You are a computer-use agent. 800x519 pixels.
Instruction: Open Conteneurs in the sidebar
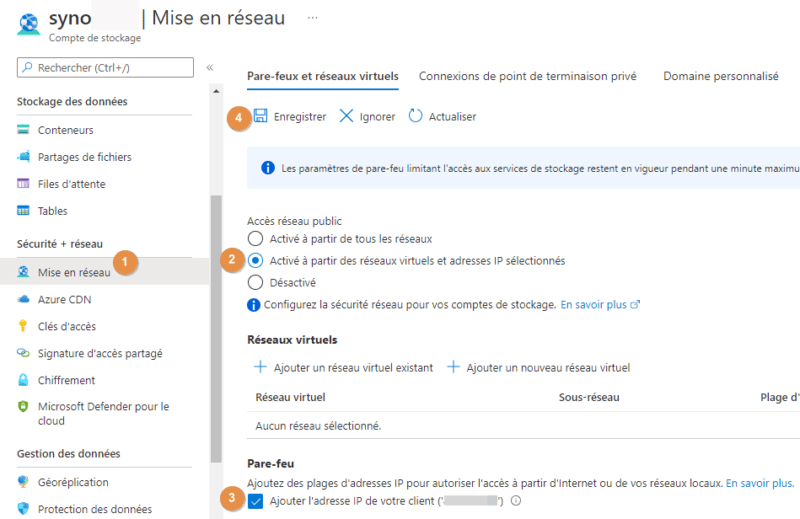click(65, 130)
